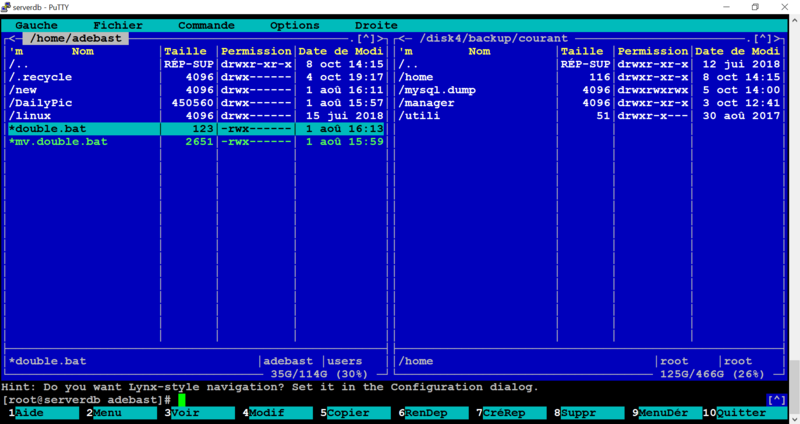Click the 7 CréRep function key button

[511, 413]
